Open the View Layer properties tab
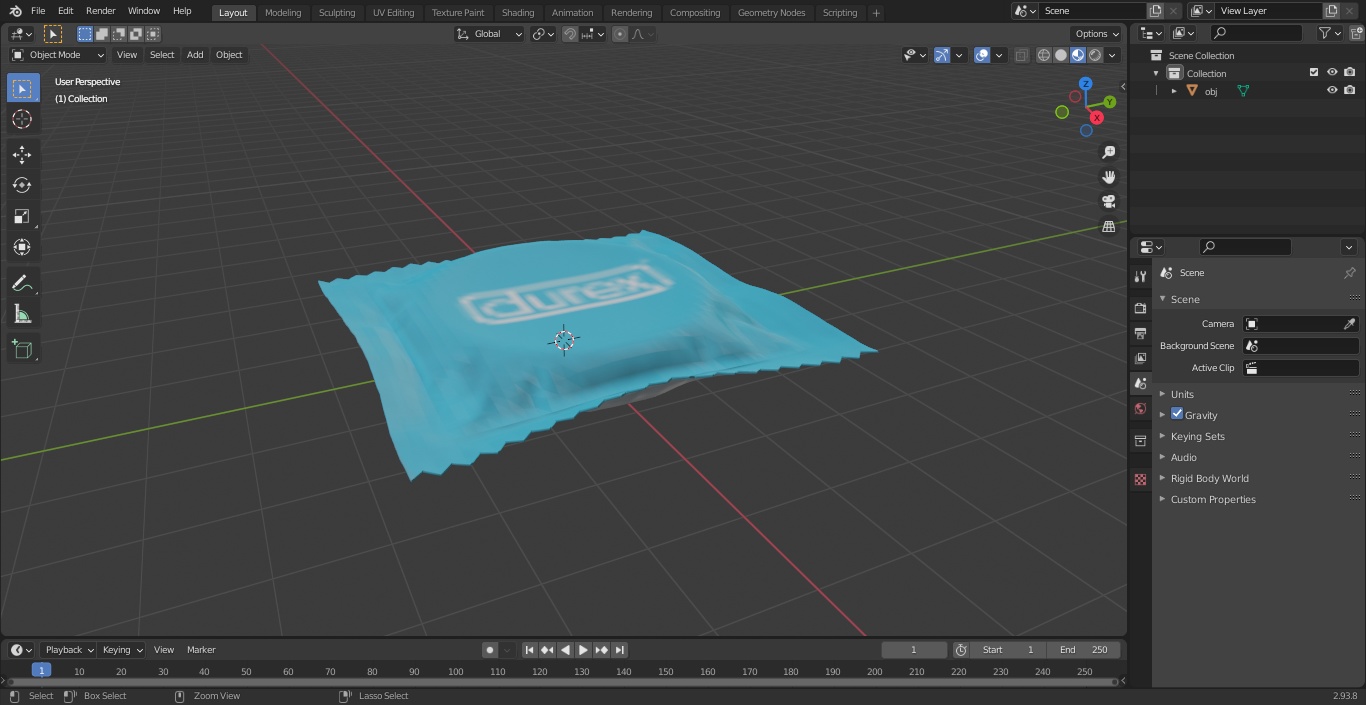The height and width of the screenshot is (705, 1366). [x=1140, y=358]
